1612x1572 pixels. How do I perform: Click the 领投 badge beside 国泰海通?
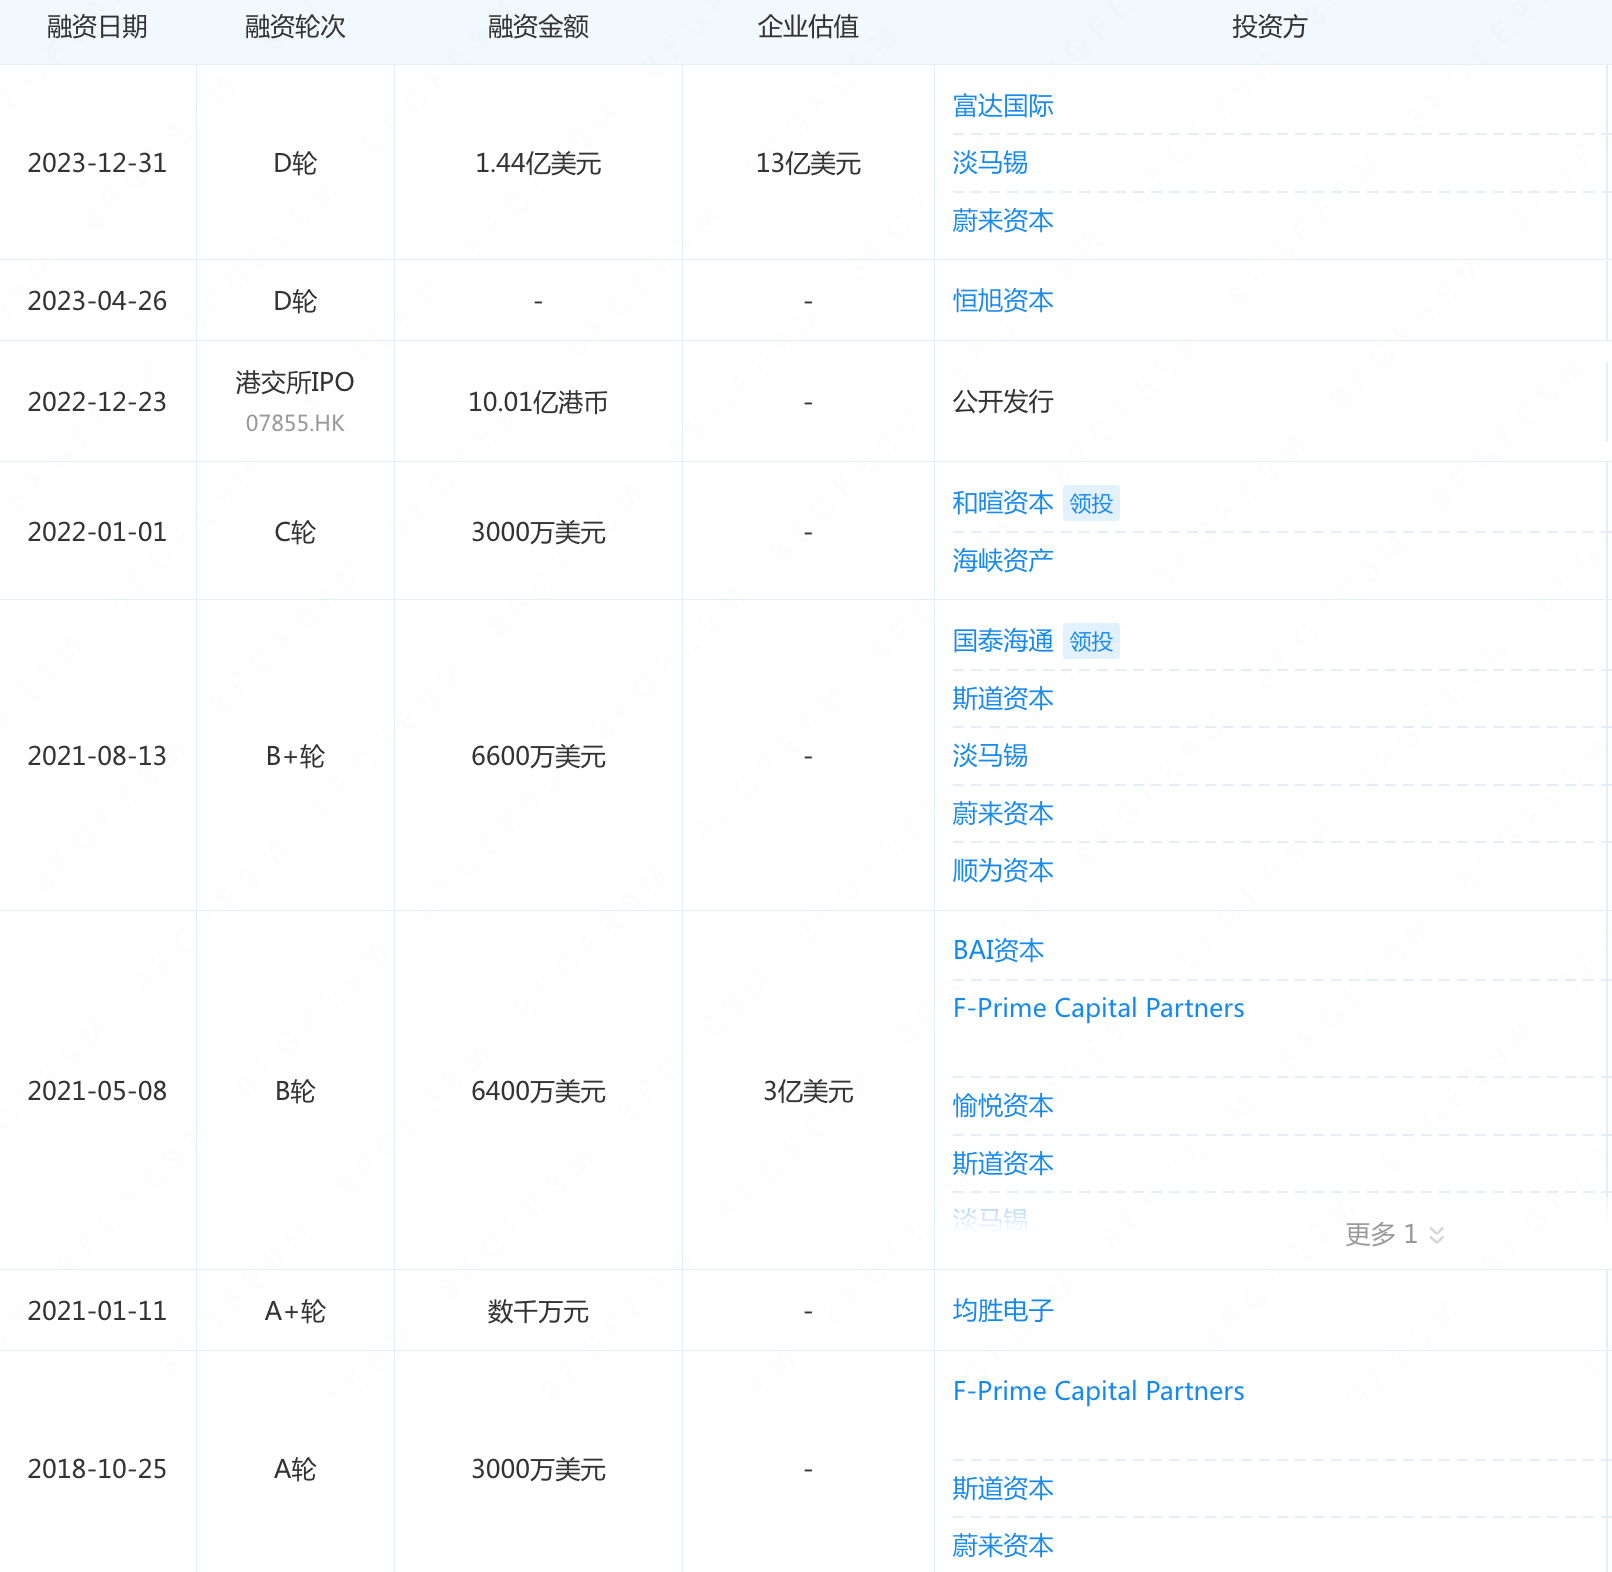pos(1090,641)
